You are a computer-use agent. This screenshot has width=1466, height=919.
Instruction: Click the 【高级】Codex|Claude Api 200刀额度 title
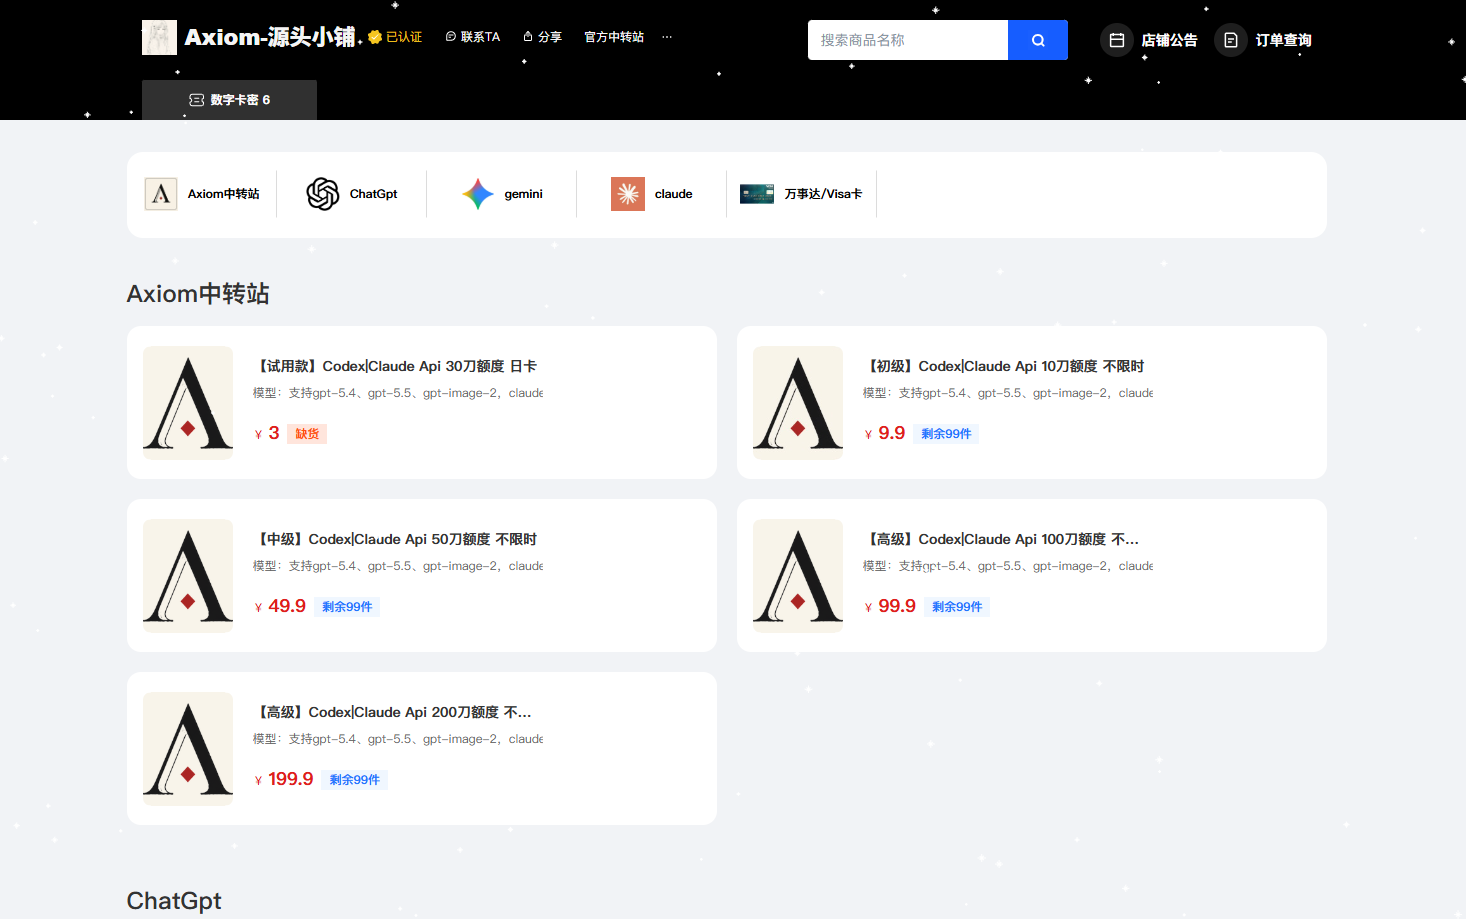tap(392, 712)
